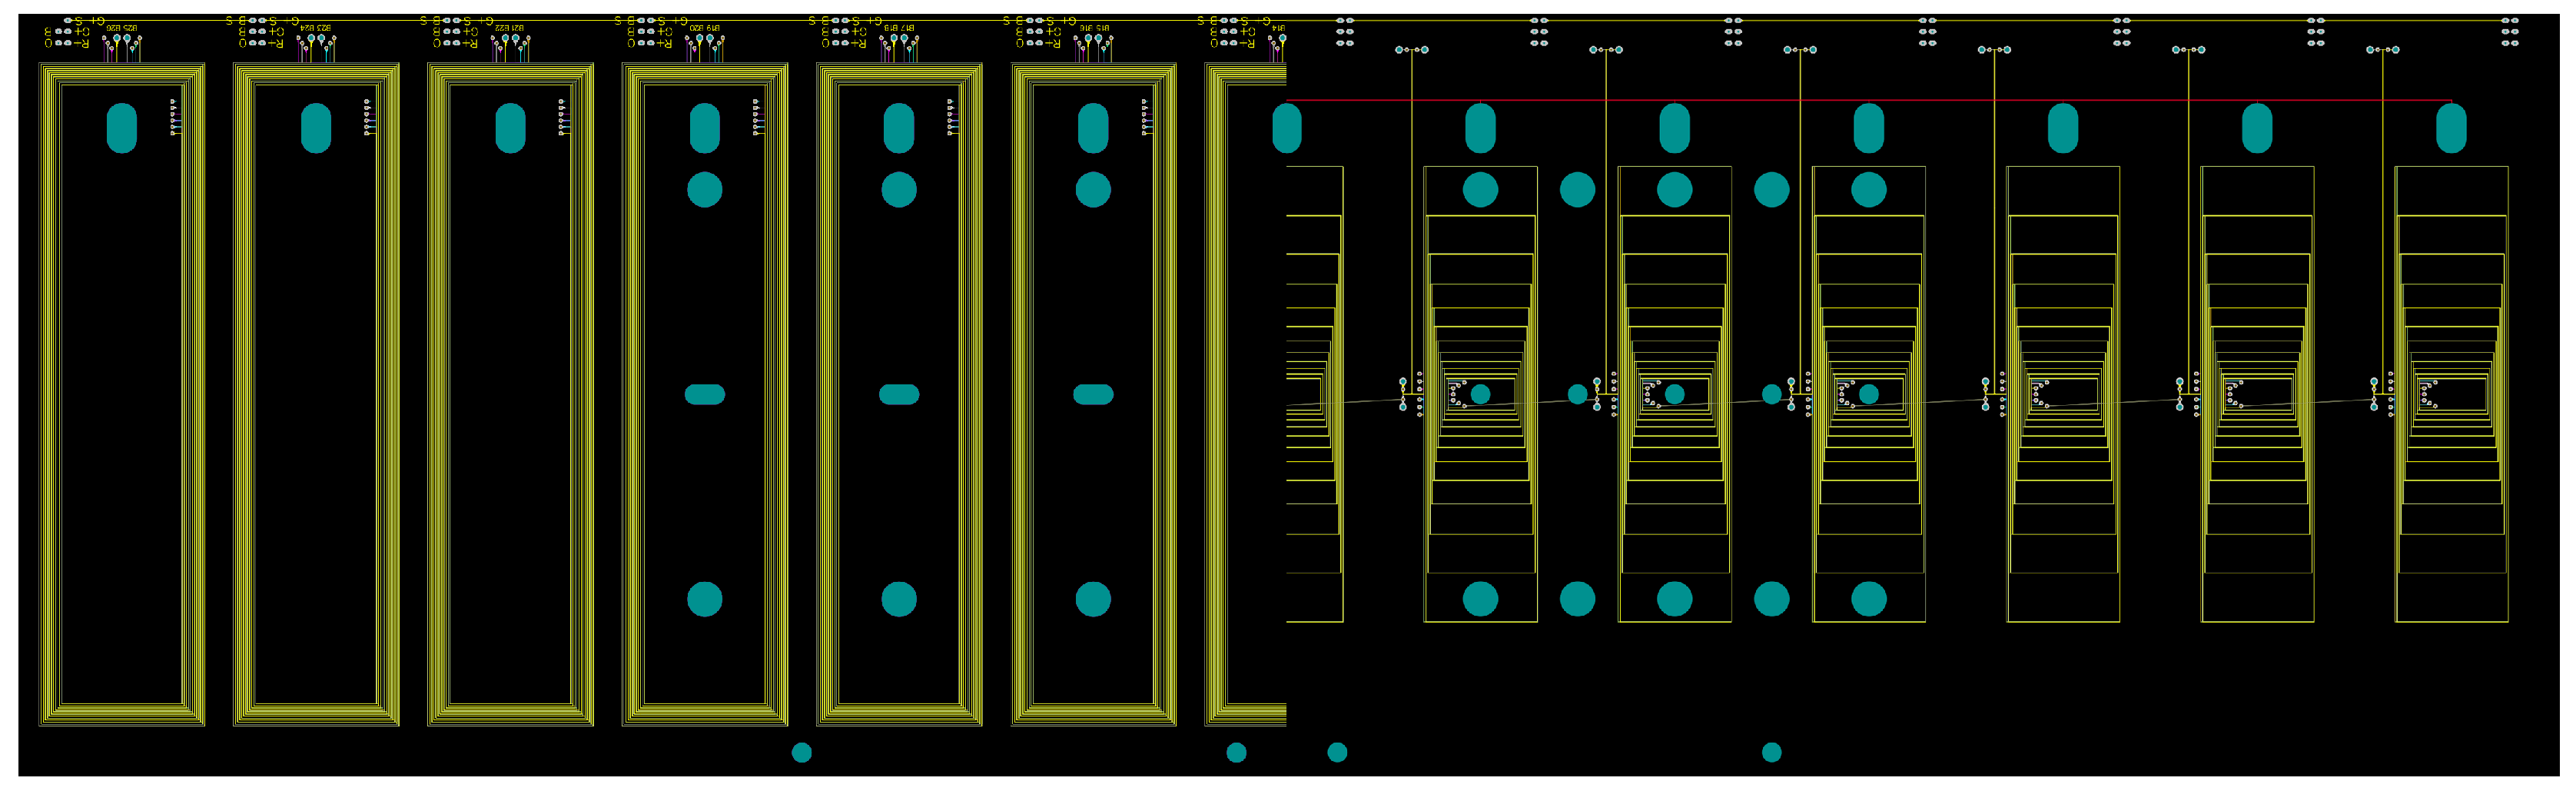Select the red horizontal trace
Screen dimensions: 2576x791
(1868, 101)
